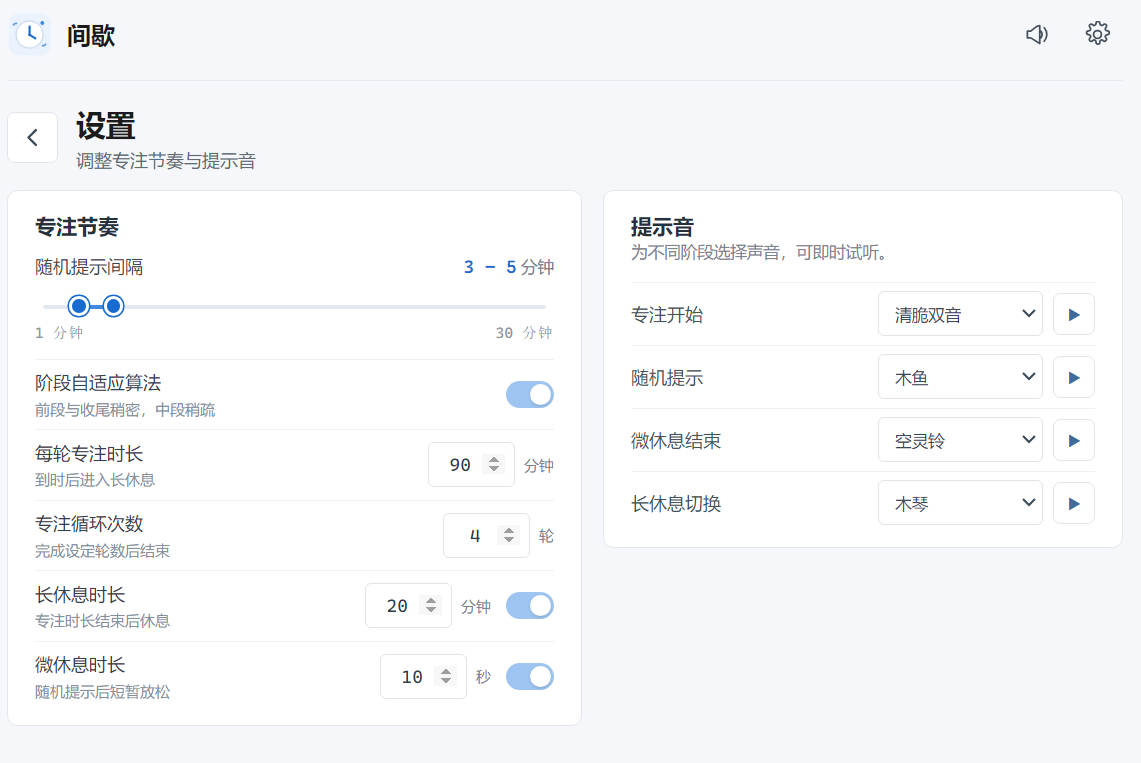1141x763 pixels.
Task: Click the 前段与收尾稍密，中段稍疏 description
Action: 125,410
